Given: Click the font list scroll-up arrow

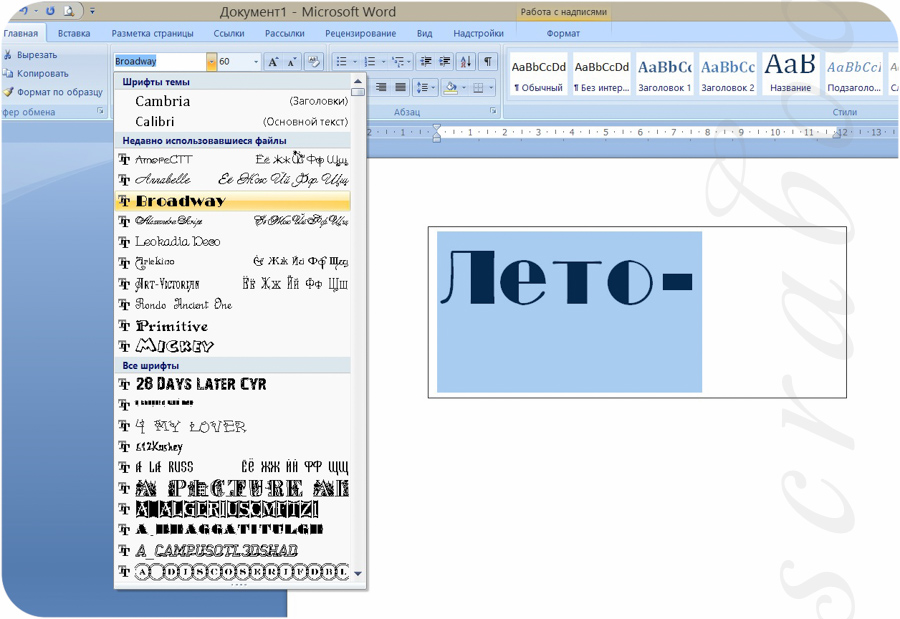Looking at the screenshot, I should [x=358, y=81].
